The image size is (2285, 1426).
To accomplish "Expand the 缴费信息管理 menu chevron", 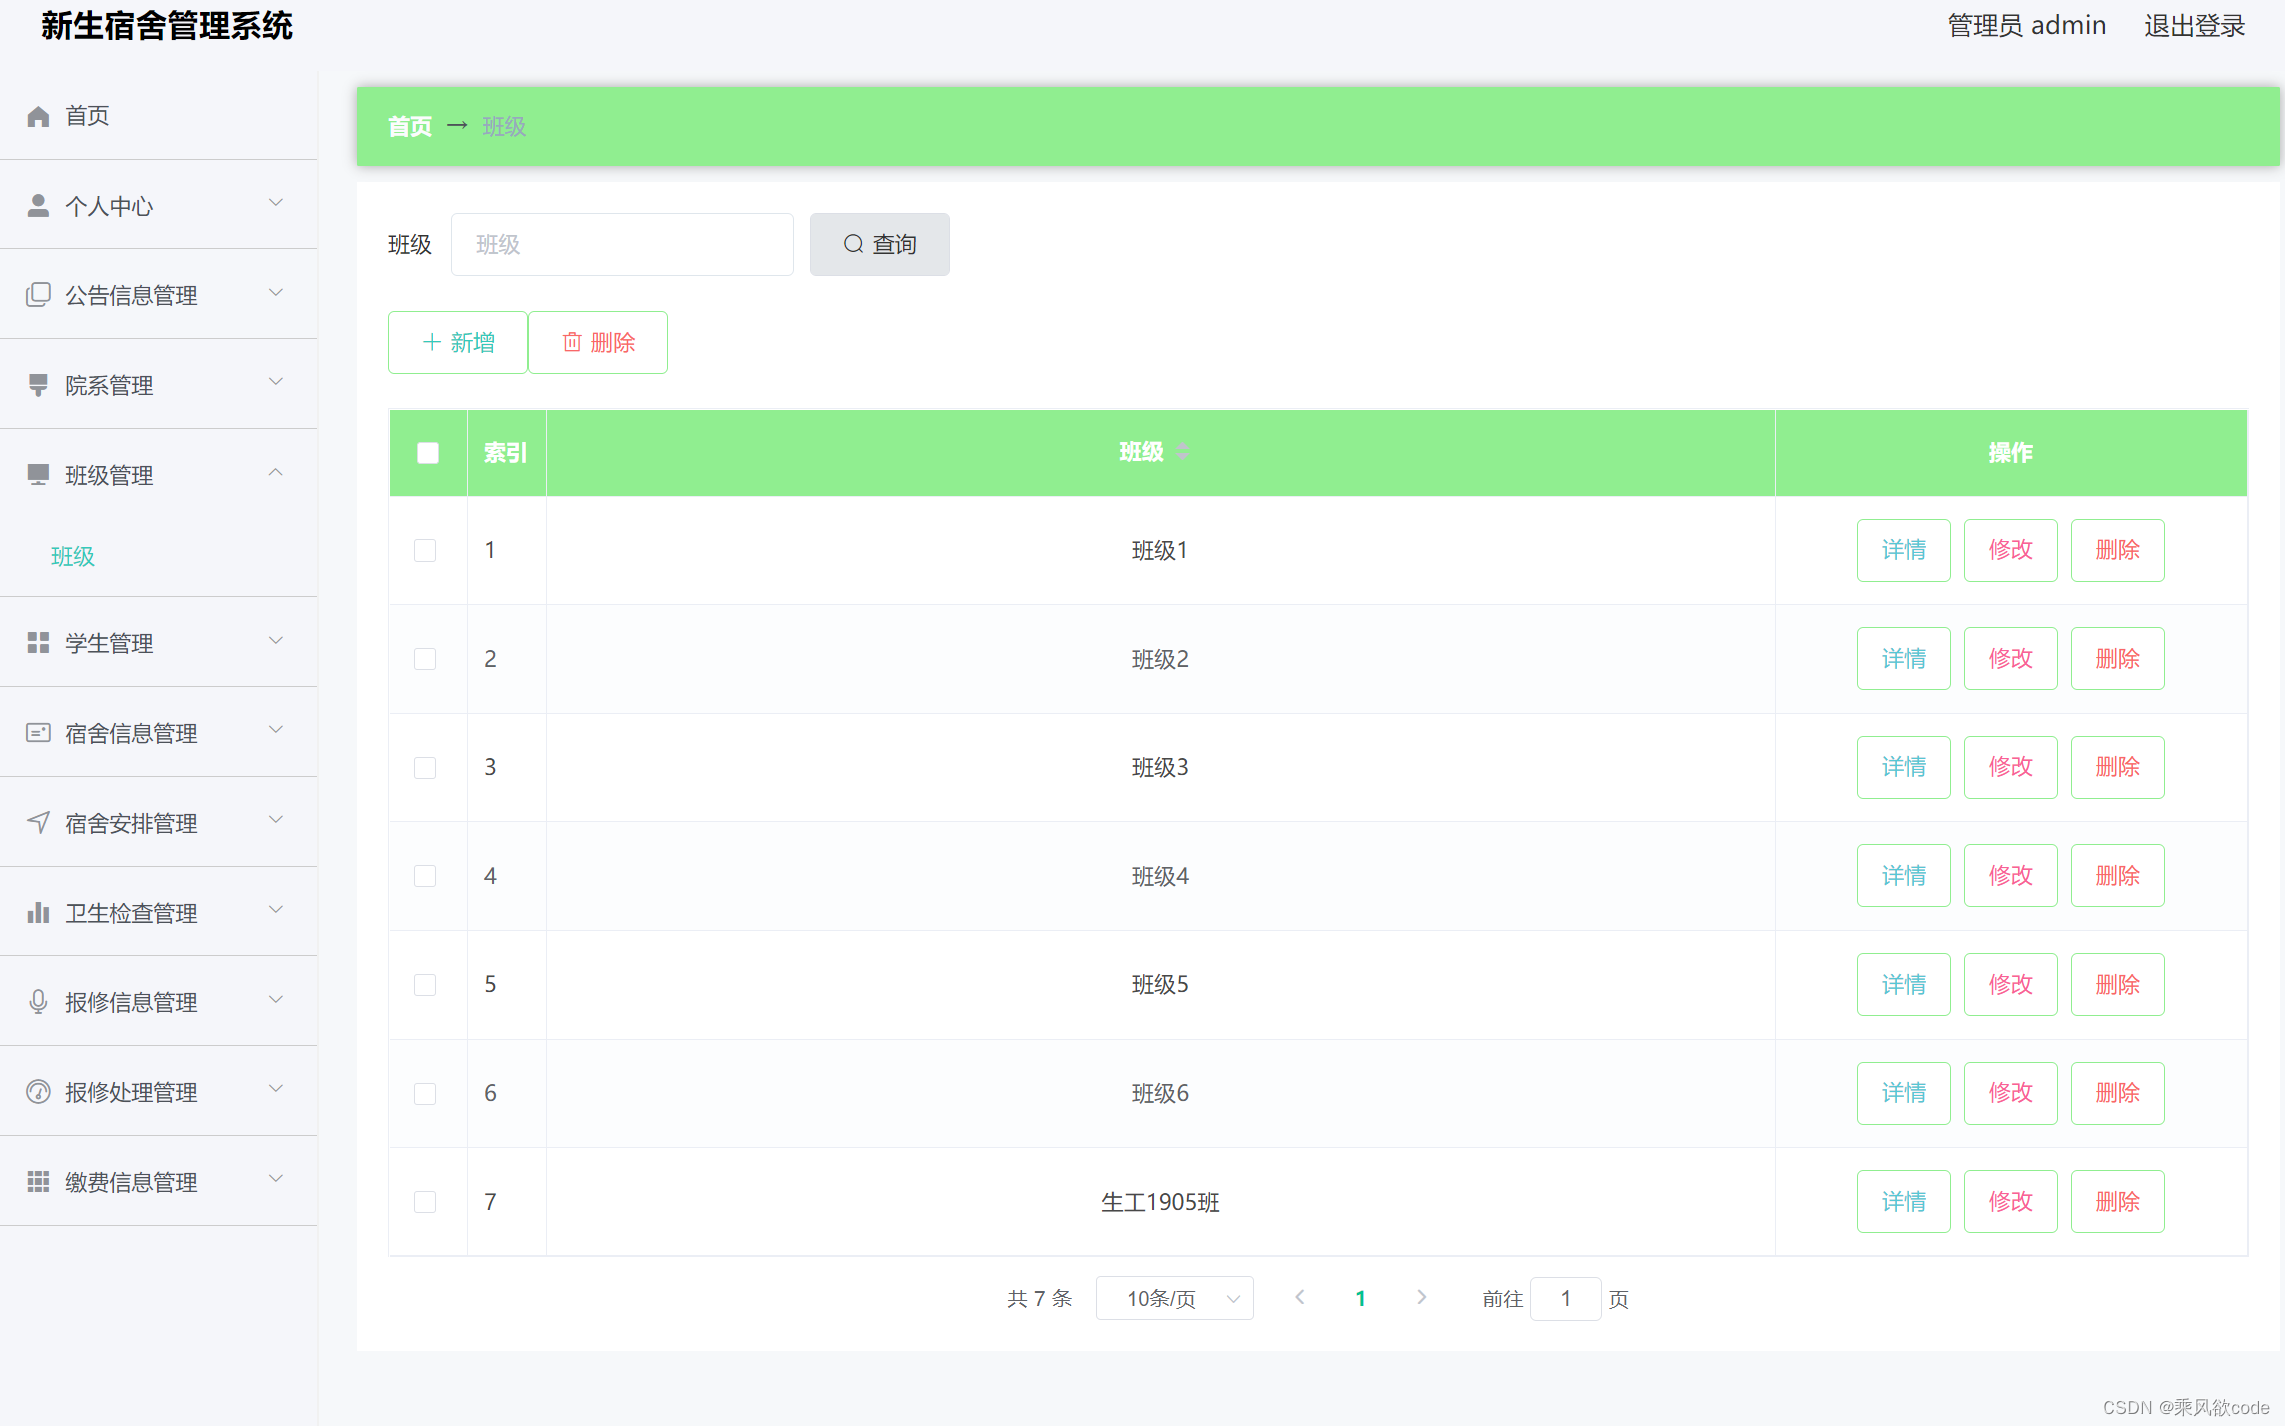I will 276,1180.
